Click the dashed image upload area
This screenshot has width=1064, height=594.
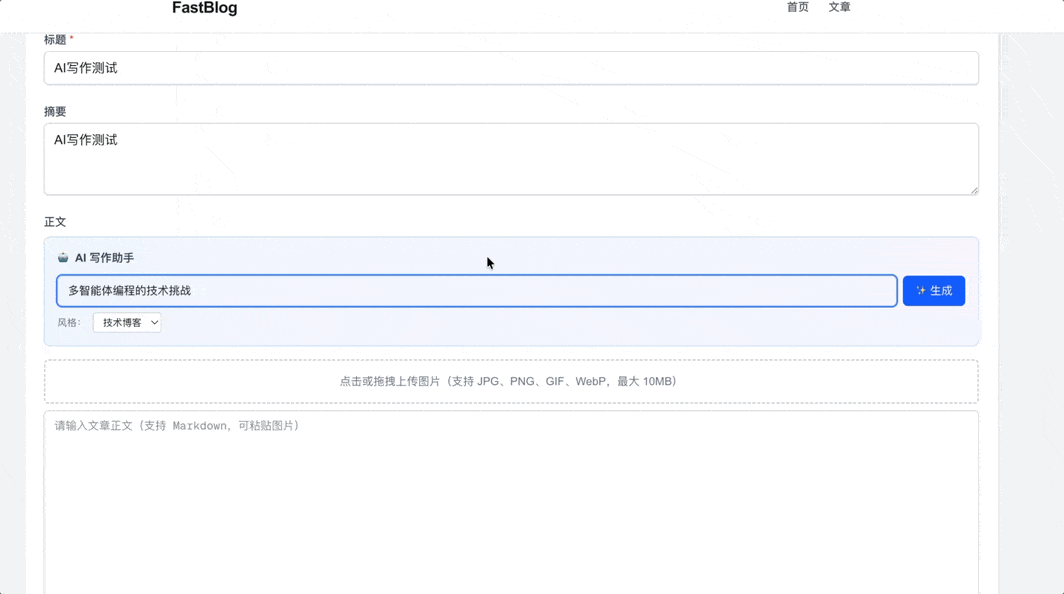click(512, 381)
